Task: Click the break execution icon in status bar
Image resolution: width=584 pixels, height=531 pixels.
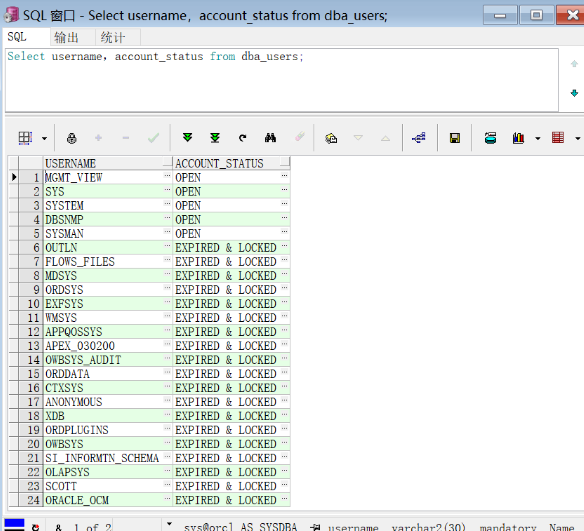Action: 35,527
